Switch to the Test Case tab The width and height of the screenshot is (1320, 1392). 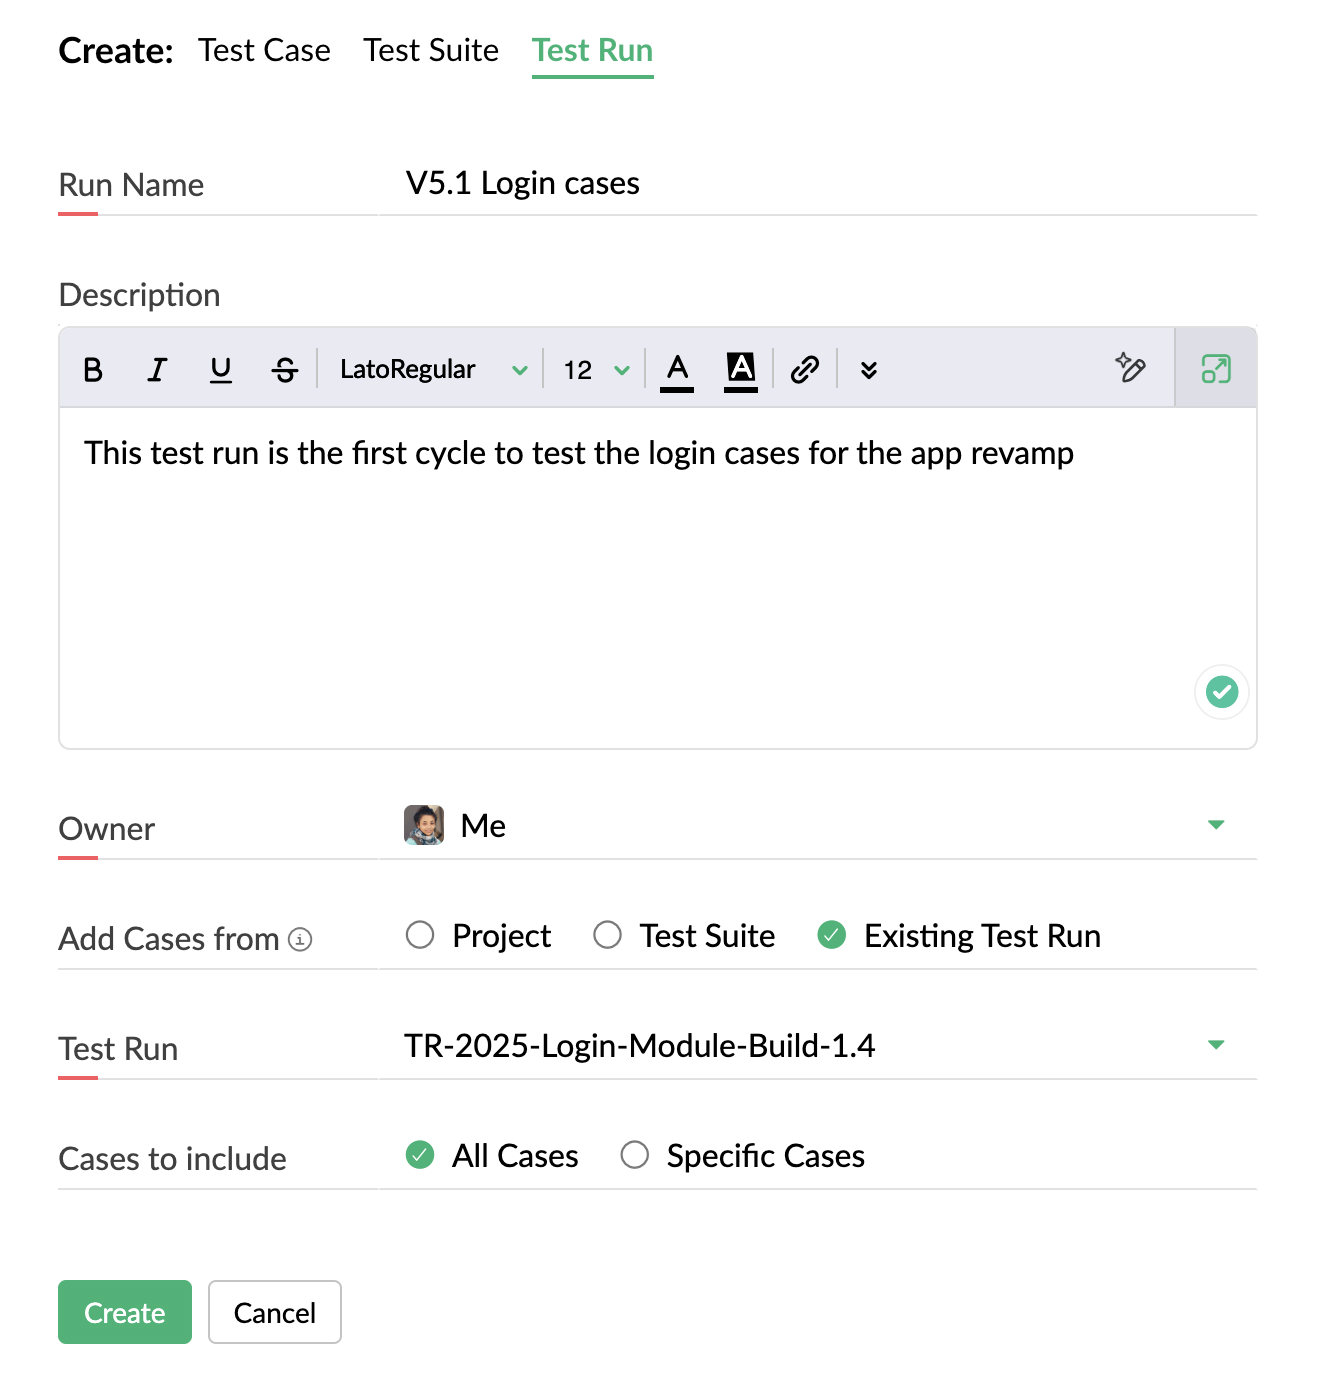pos(264,50)
